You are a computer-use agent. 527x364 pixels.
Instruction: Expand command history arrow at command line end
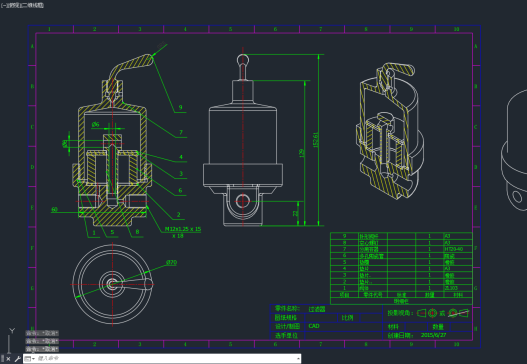coord(298,359)
